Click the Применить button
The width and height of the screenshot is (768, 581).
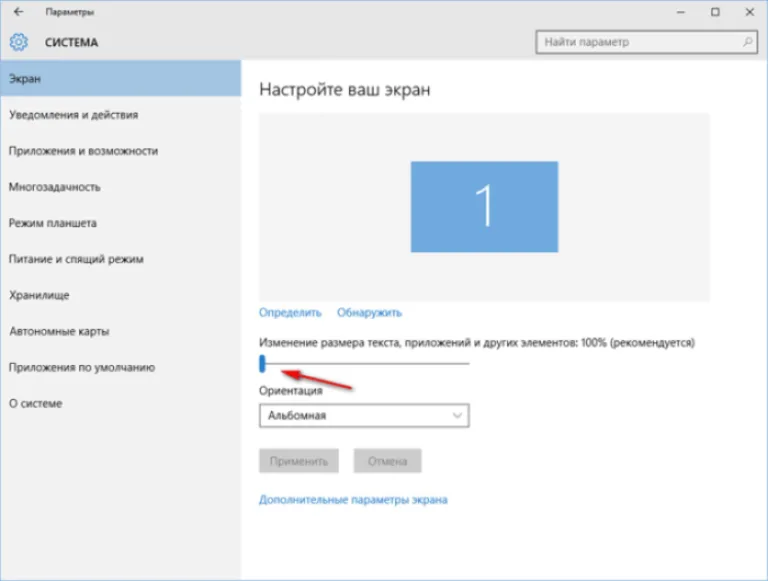(299, 461)
